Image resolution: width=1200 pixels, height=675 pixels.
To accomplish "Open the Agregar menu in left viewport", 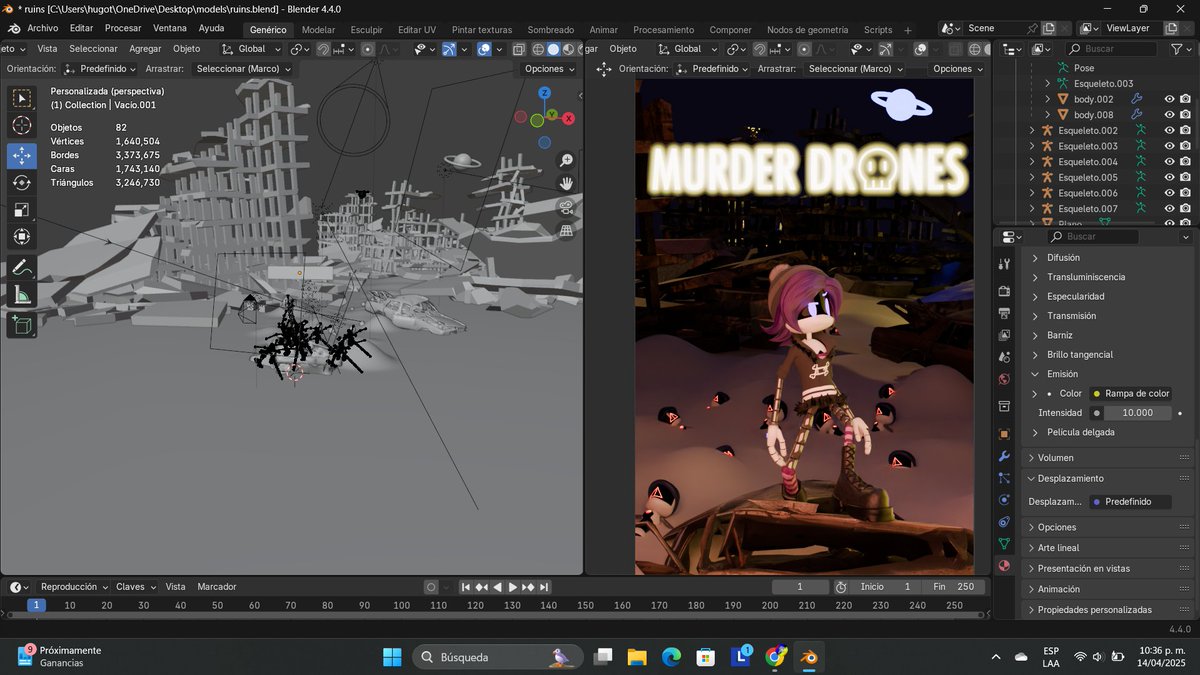I will 145,48.
